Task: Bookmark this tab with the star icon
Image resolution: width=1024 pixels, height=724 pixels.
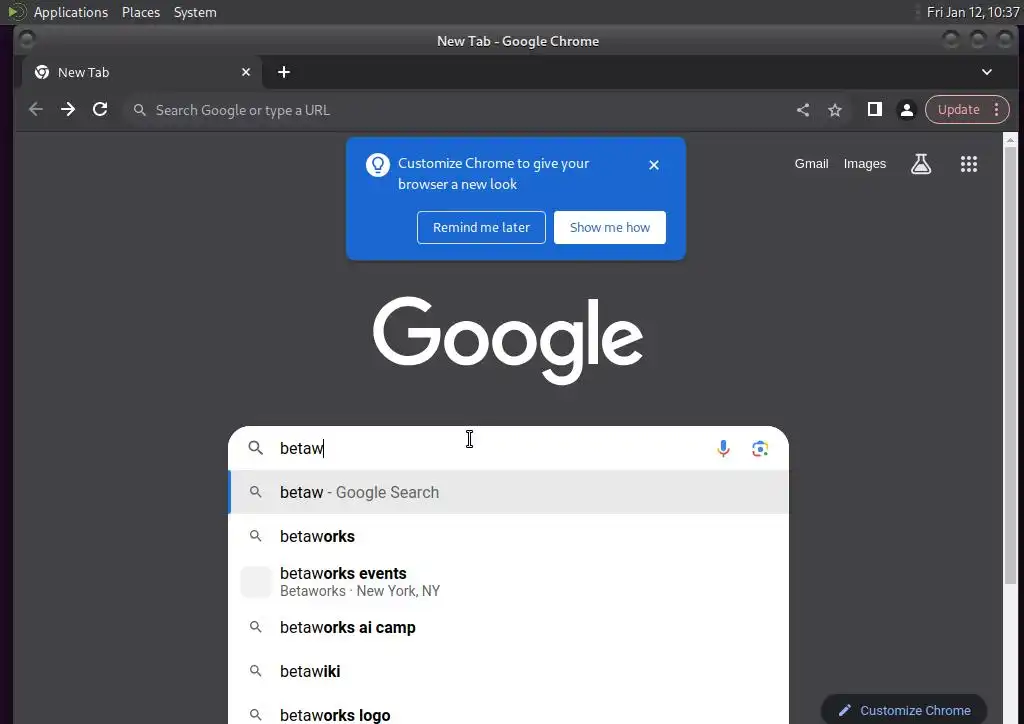Action: pos(835,110)
